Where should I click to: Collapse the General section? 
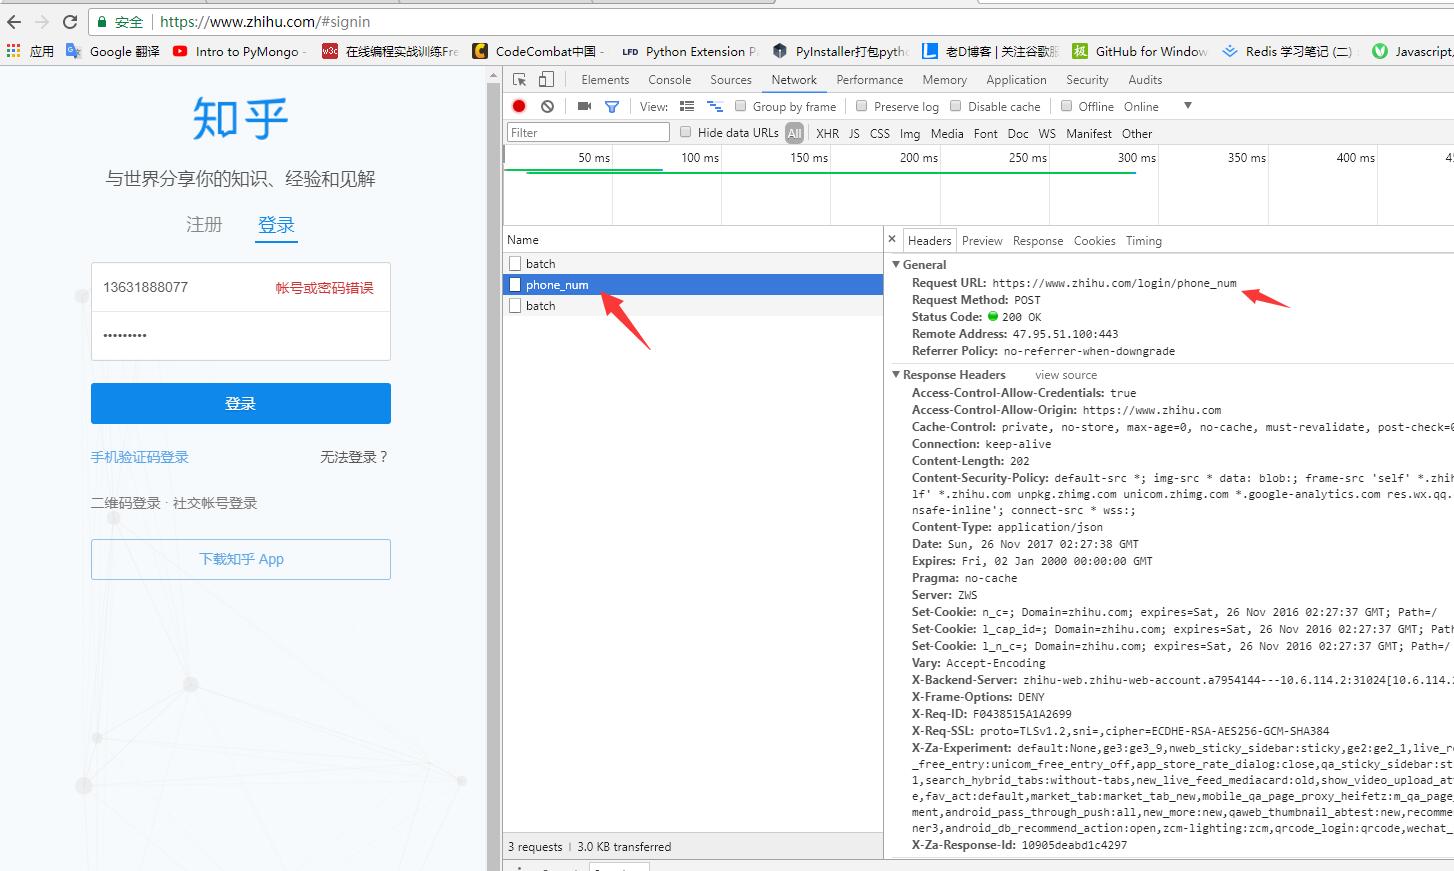(x=897, y=265)
